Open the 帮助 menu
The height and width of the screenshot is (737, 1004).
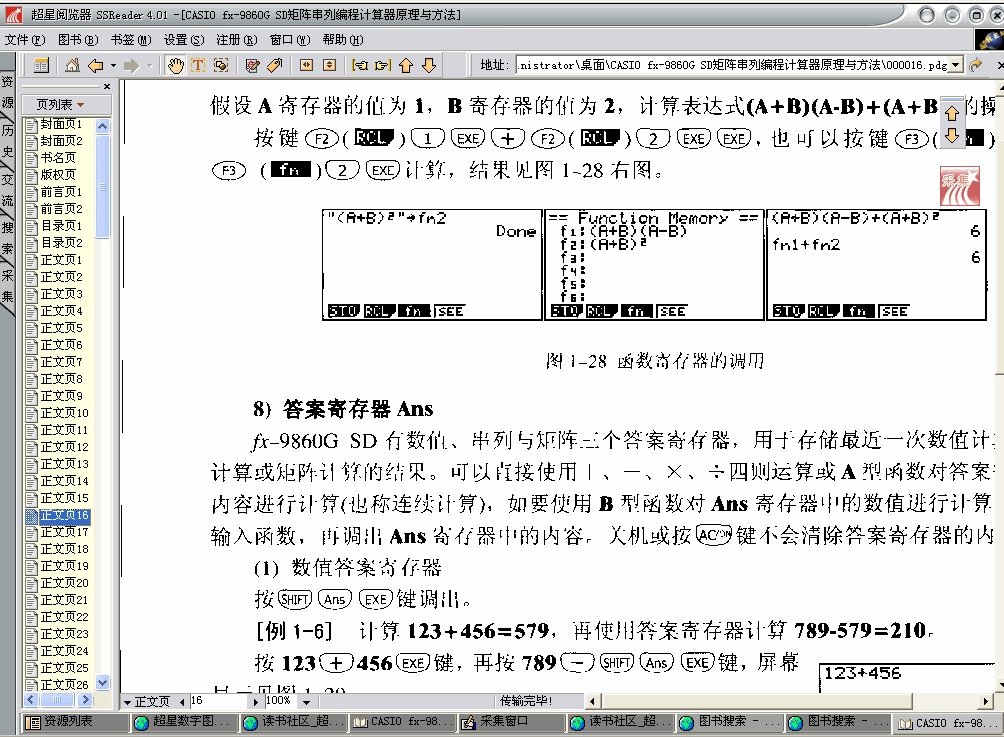(343, 40)
